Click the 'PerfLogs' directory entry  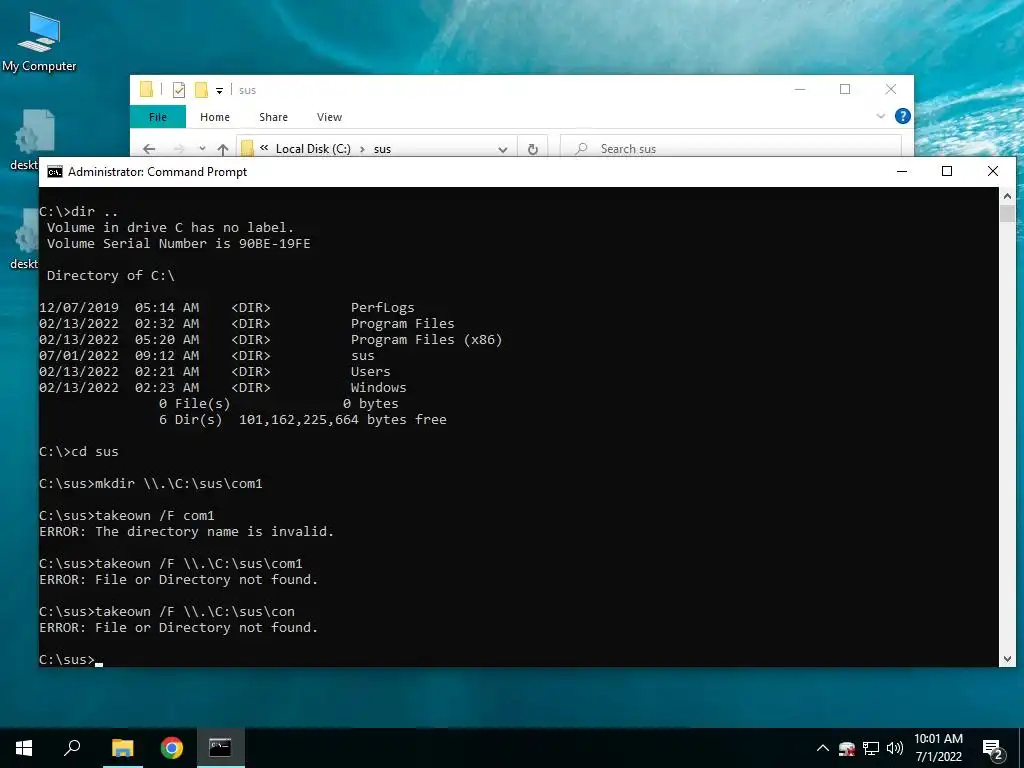coord(383,308)
